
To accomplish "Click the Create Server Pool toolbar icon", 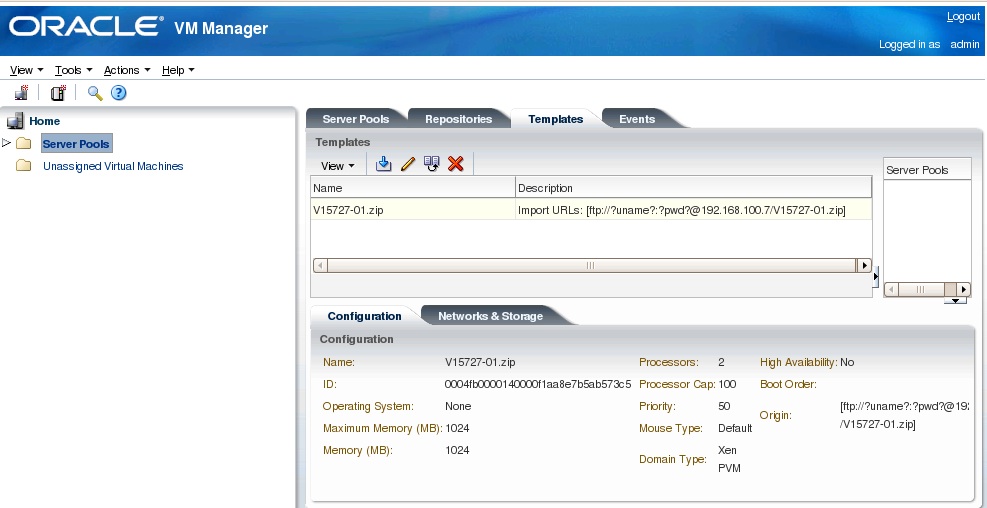I will [x=59, y=93].
